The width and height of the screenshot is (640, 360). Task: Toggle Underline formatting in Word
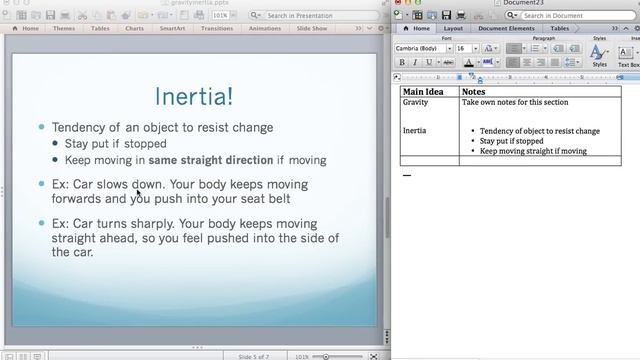tap(429, 62)
